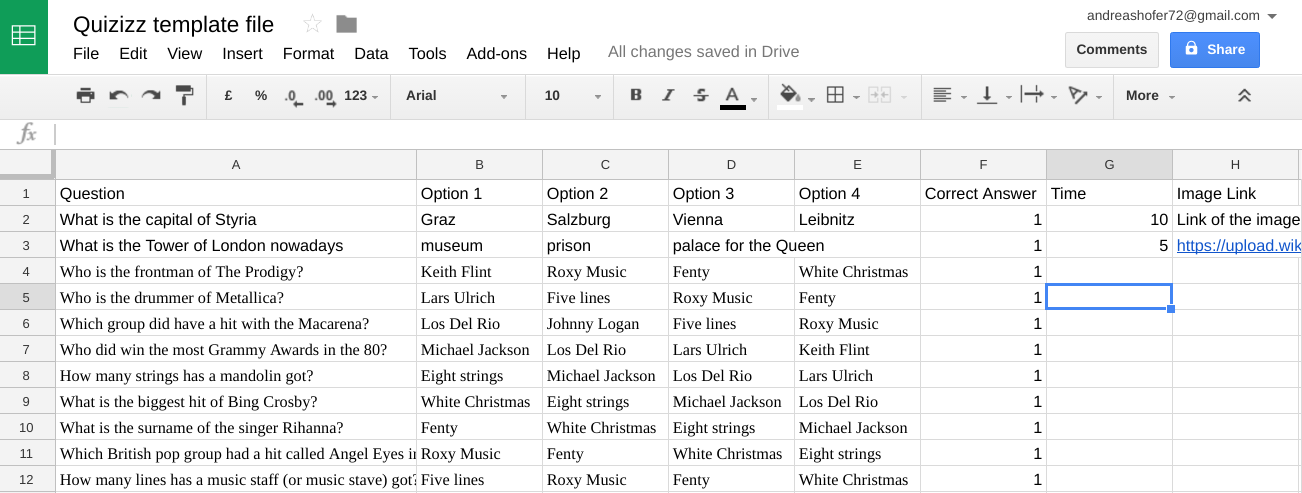
Task: Click 'All changes saved in Drive' status
Action: click(703, 52)
